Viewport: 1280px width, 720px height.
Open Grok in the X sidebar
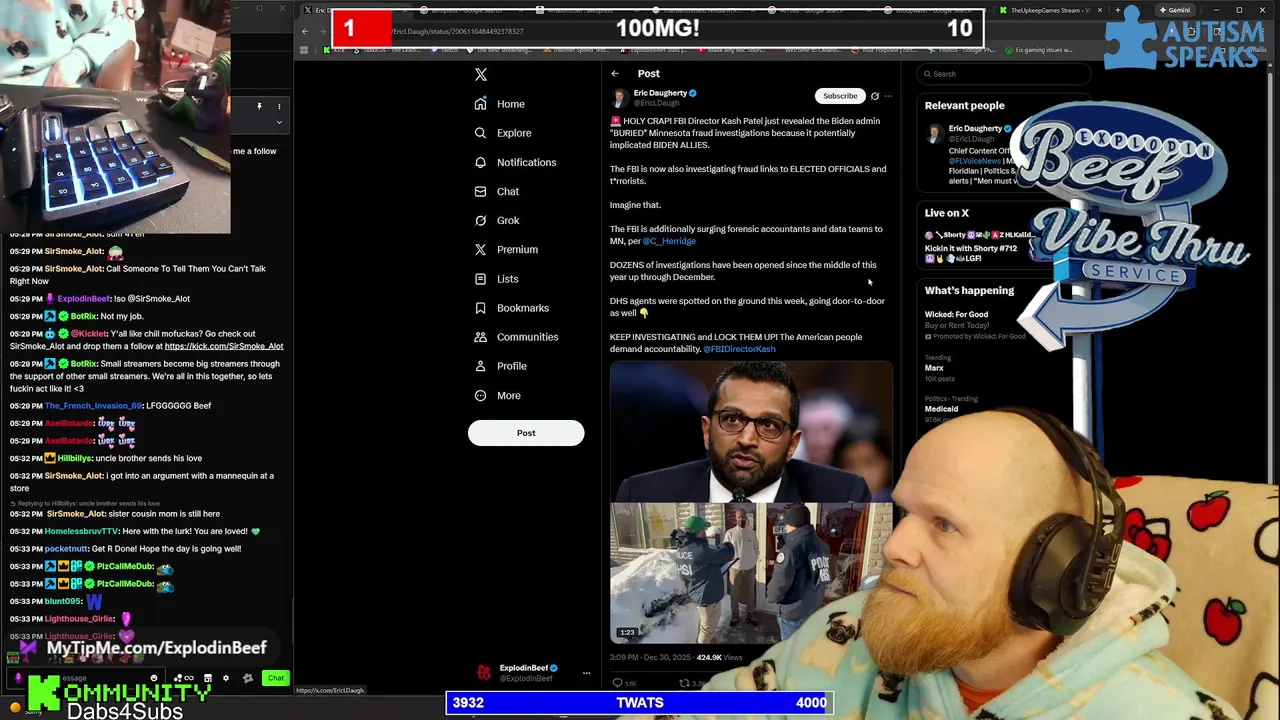(497, 220)
